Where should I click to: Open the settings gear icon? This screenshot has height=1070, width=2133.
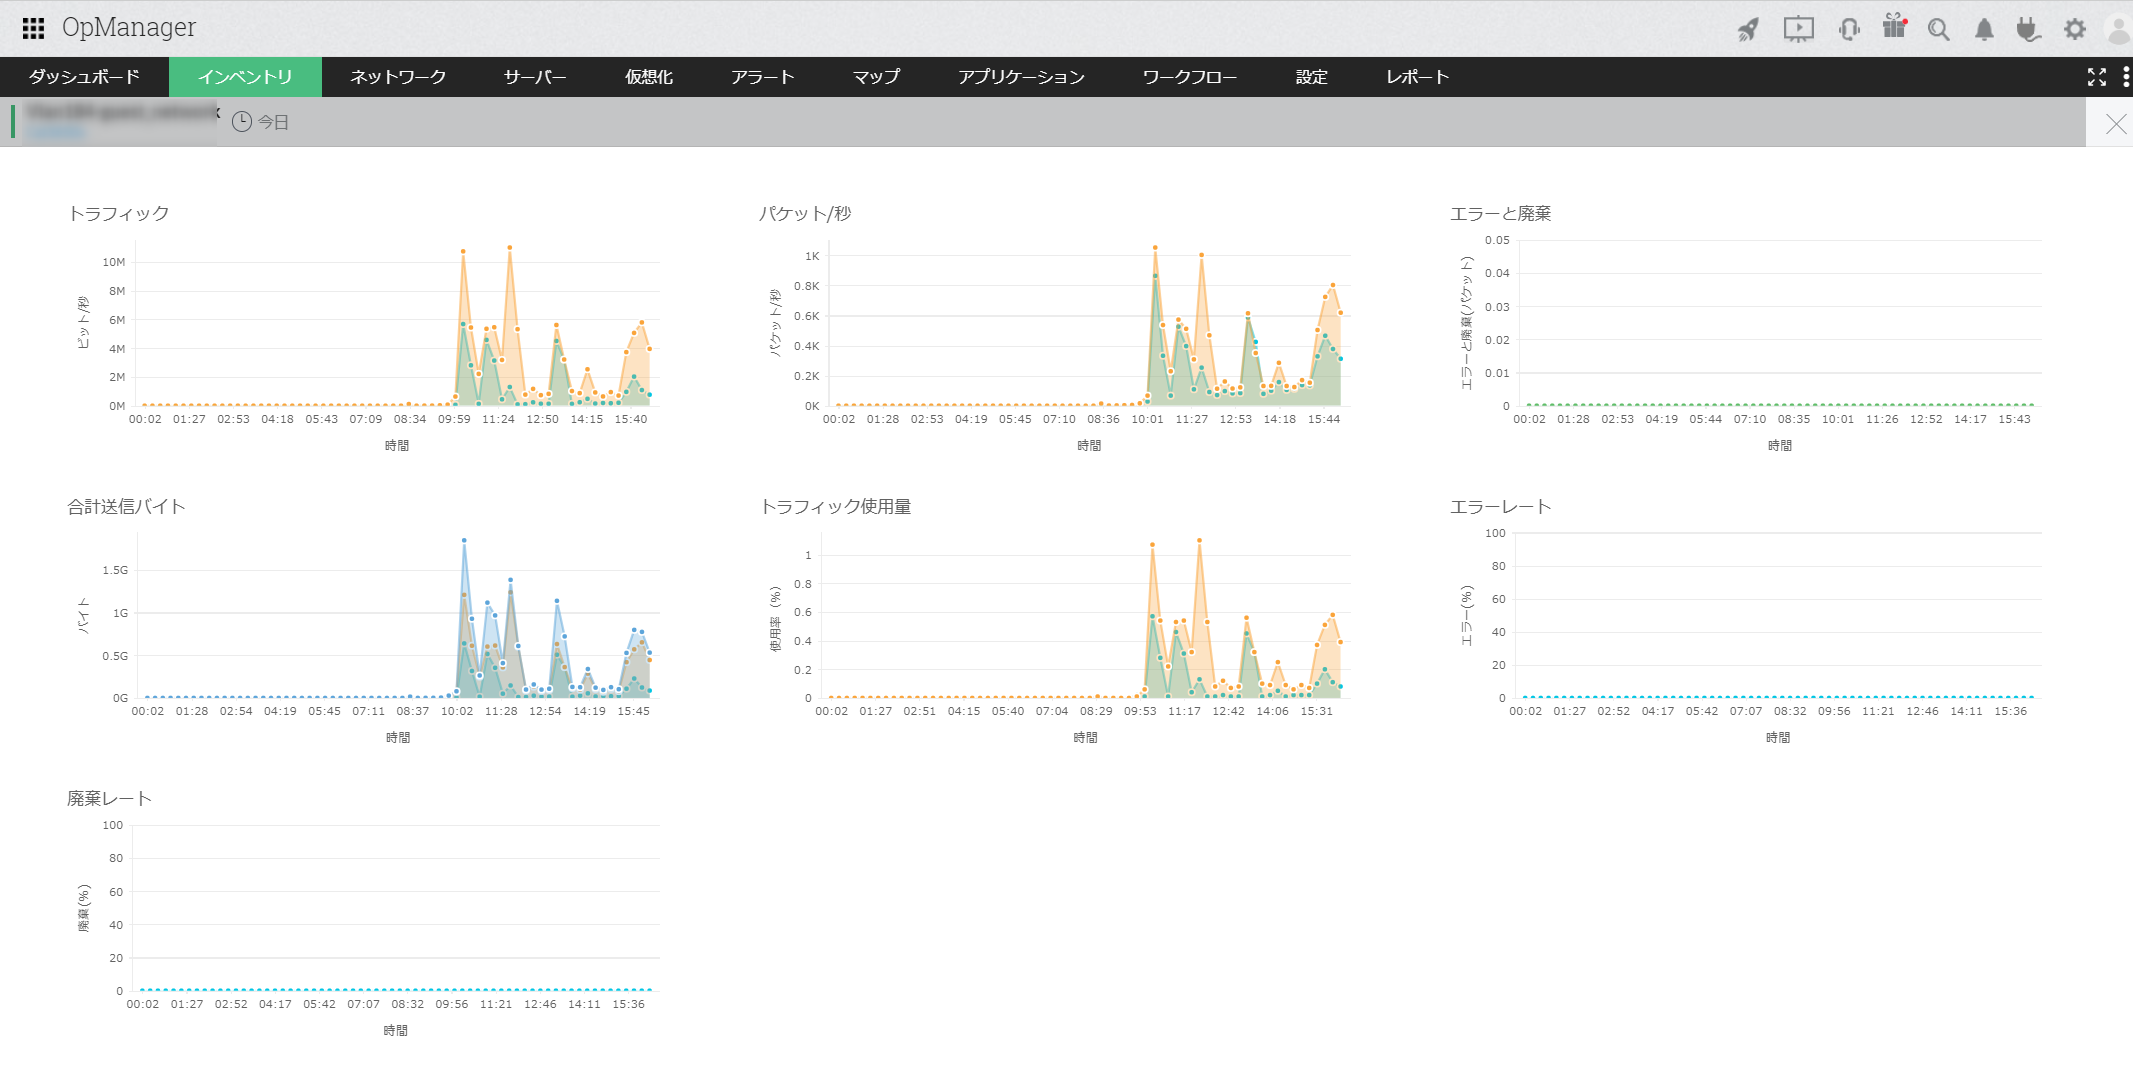pyautogui.click(x=2075, y=29)
